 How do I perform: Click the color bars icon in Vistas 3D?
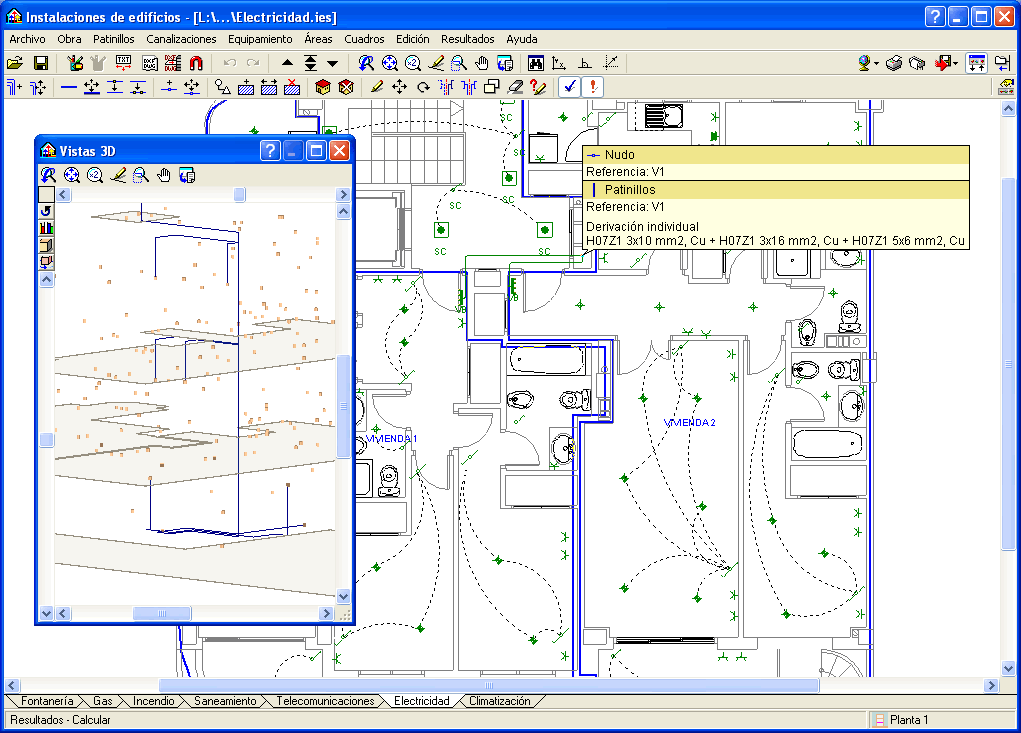coord(46,228)
